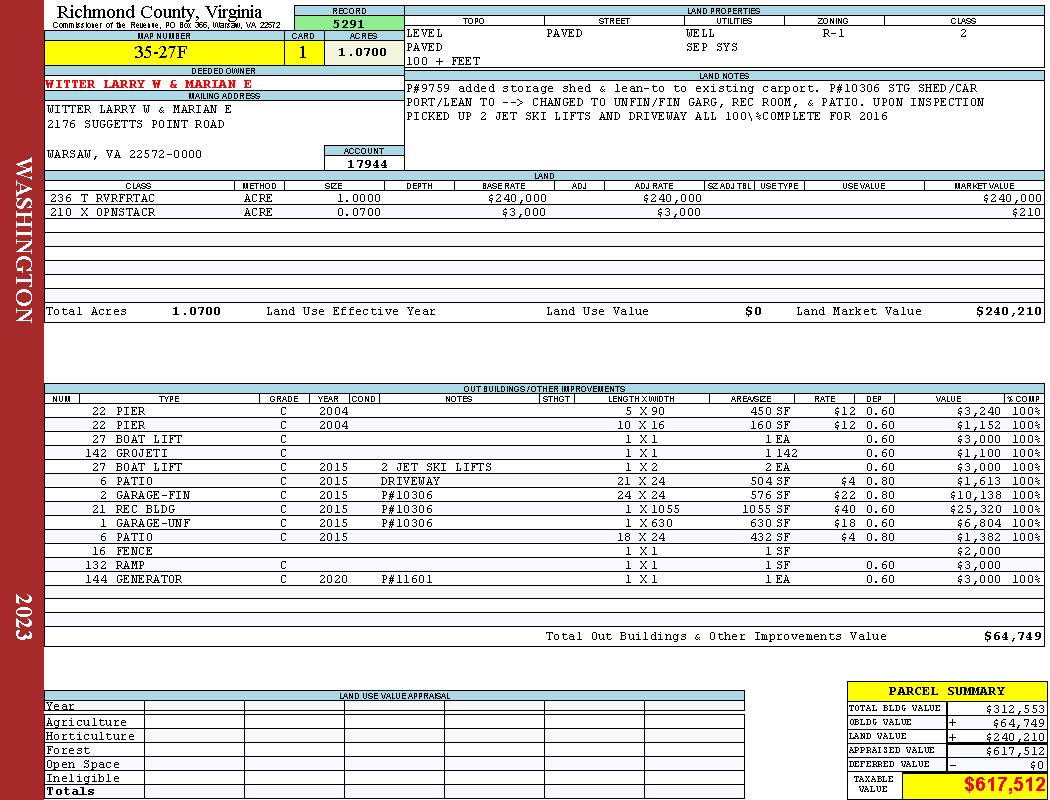The width and height of the screenshot is (1050, 800).
Task: Select total bldg value $312,553
Action: 1015,709
